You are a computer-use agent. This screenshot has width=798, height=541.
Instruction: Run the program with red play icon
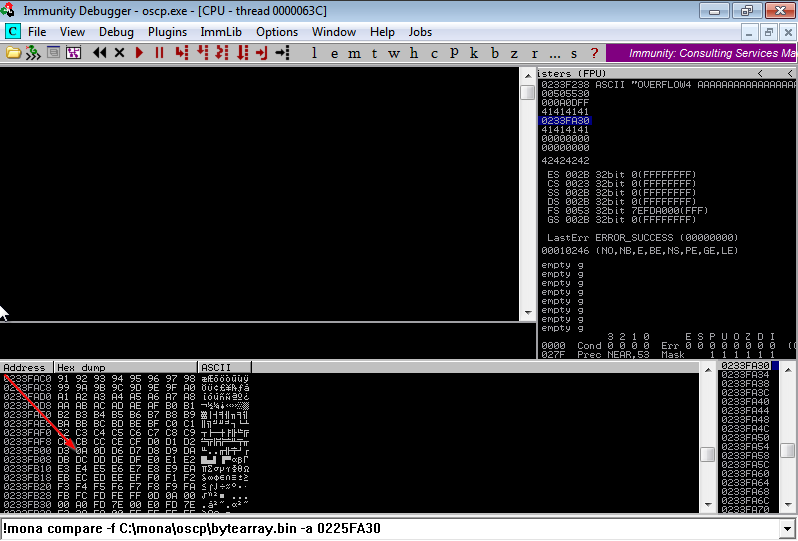coord(139,52)
